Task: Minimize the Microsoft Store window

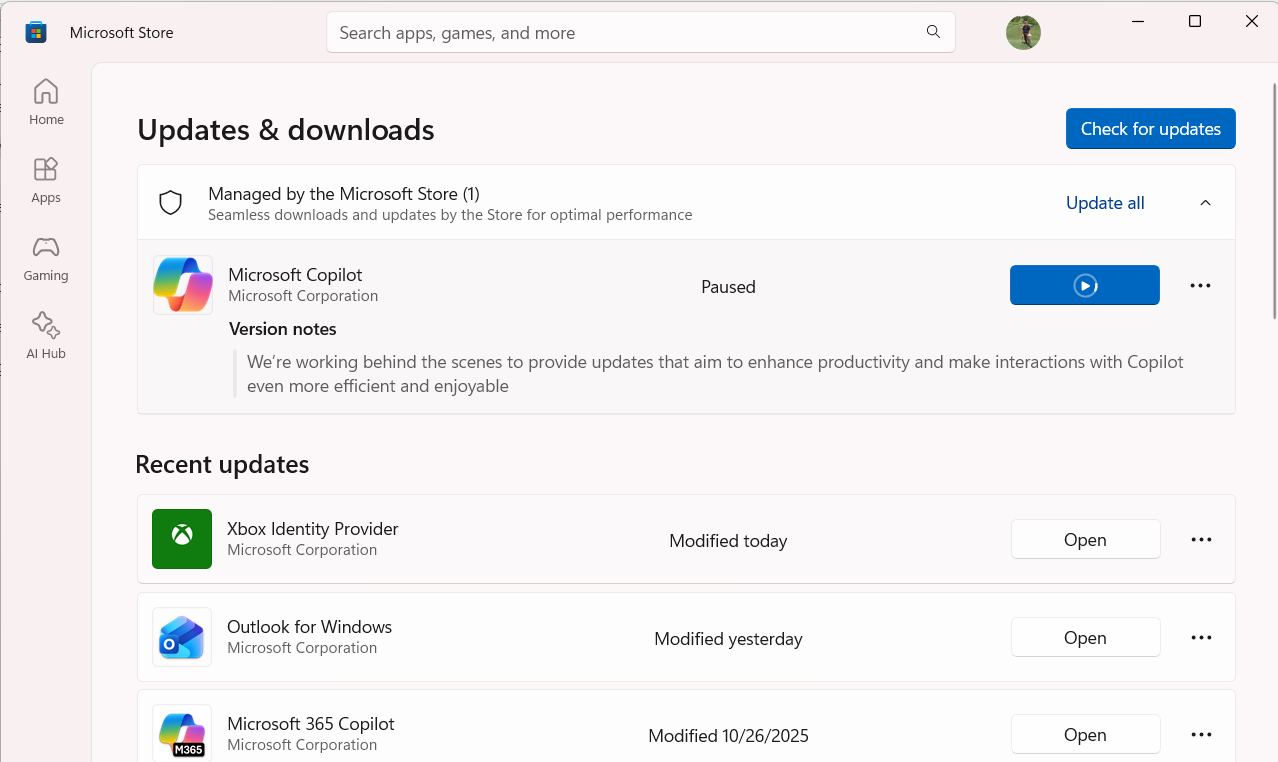Action: click(x=1138, y=21)
